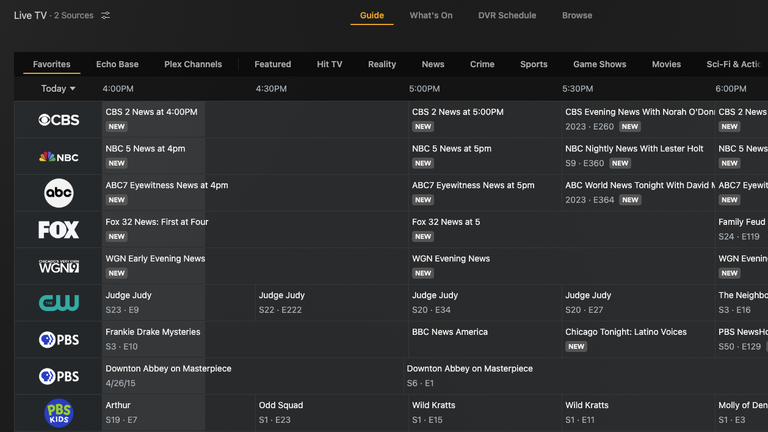Image resolution: width=768 pixels, height=432 pixels.
Task: Select the News category tab
Action: pyautogui.click(x=433, y=64)
